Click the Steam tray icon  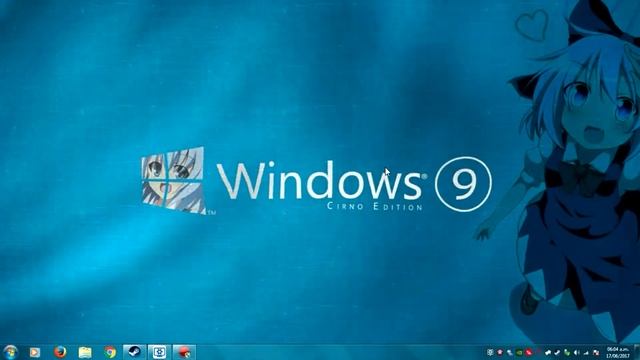pyautogui.click(x=558, y=352)
